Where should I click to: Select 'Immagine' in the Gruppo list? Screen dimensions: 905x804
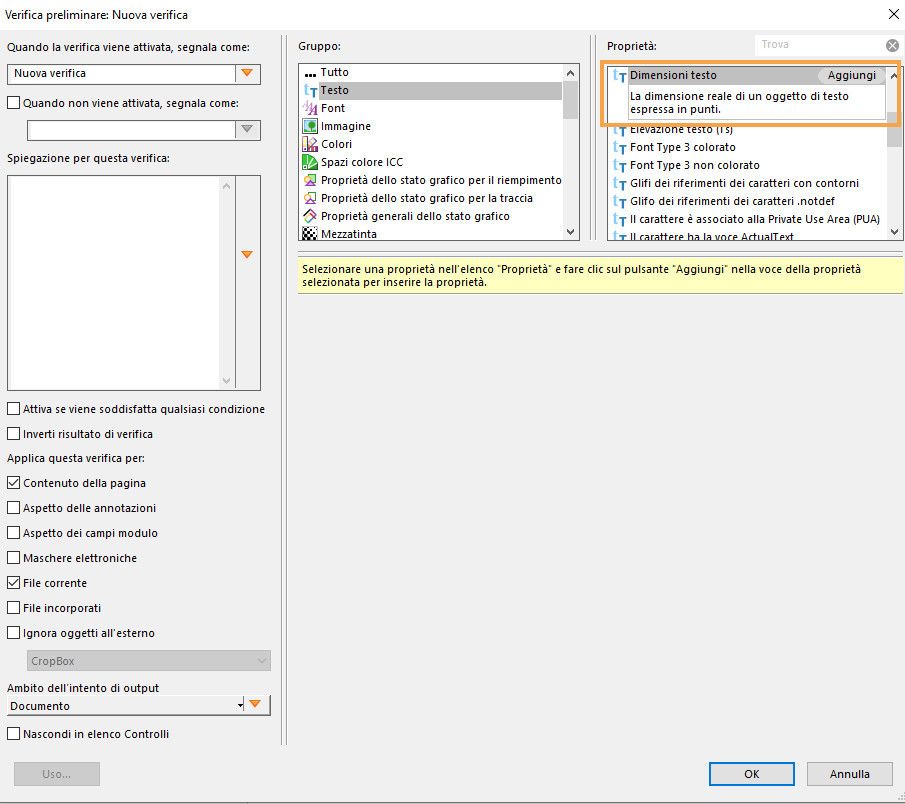pyautogui.click(x=346, y=126)
